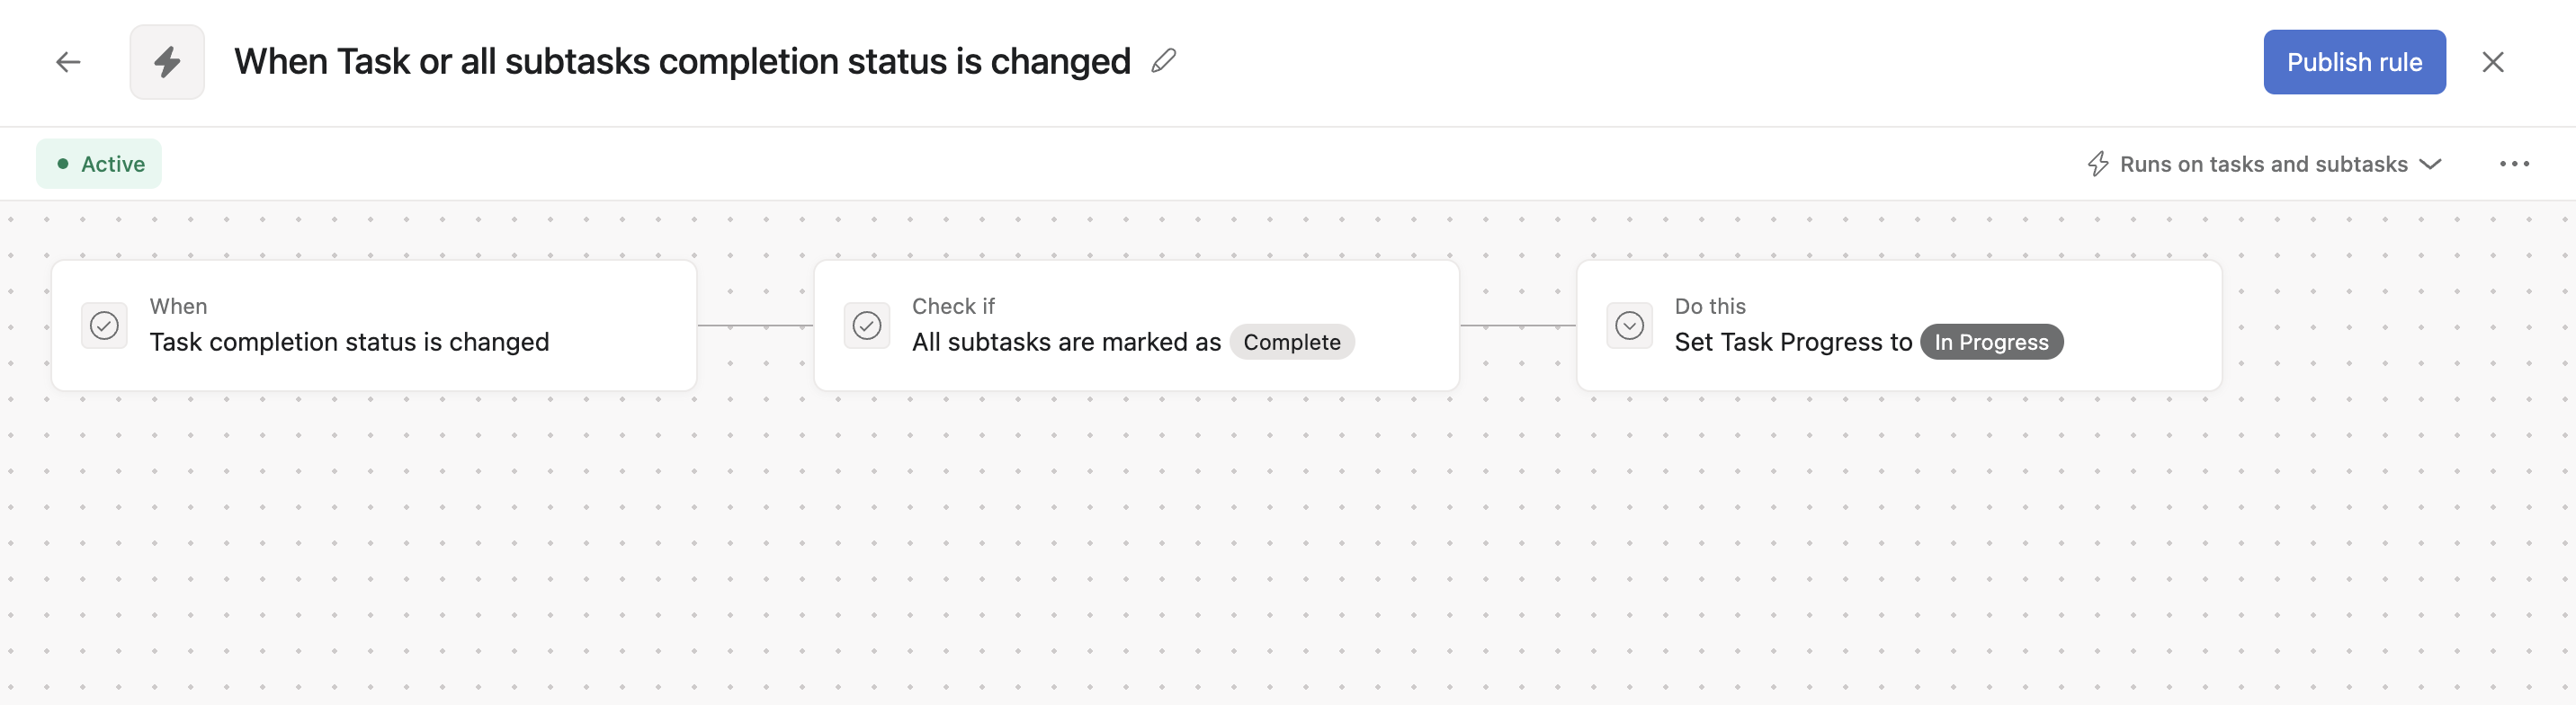Click the check-circle icon on the When card
Viewport: 2576px width, 705px height.
(105, 325)
